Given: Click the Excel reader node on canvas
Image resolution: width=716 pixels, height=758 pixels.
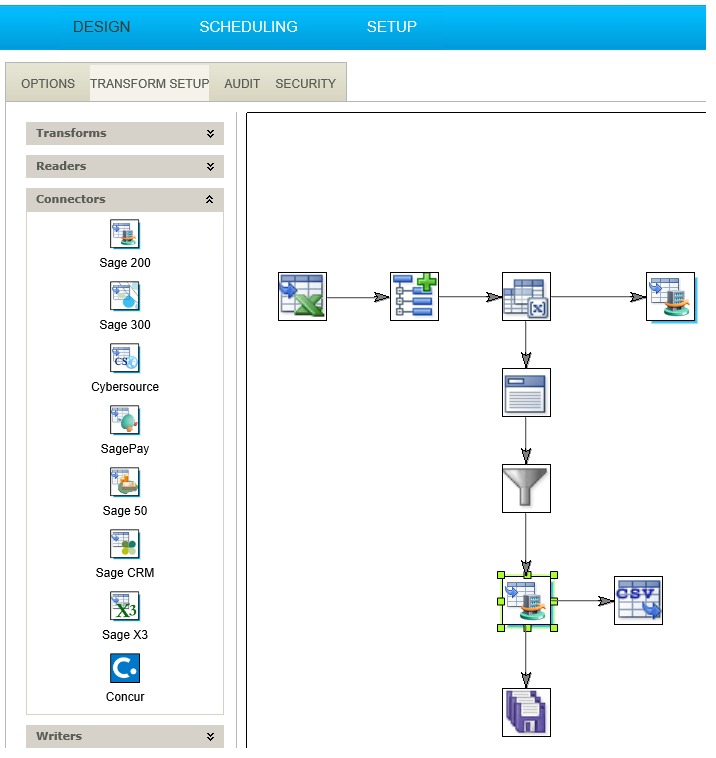Looking at the screenshot, I should pyautogui.click(x=302, y=297).
